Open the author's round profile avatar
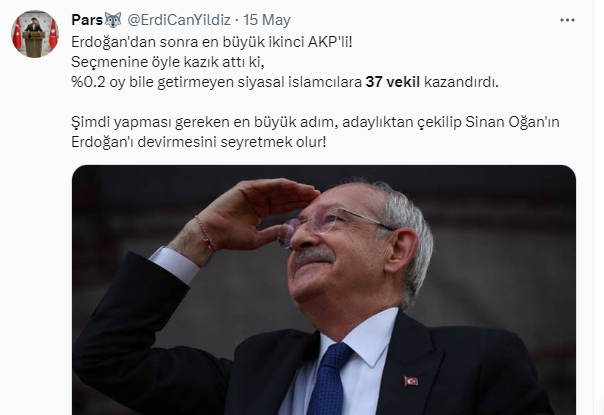The height and width of the screenshot is (415, 604). (35, 34)
